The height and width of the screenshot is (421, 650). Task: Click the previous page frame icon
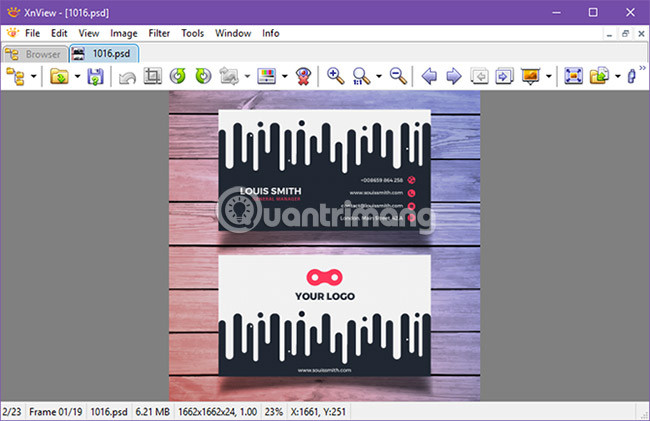click(480, 76)
